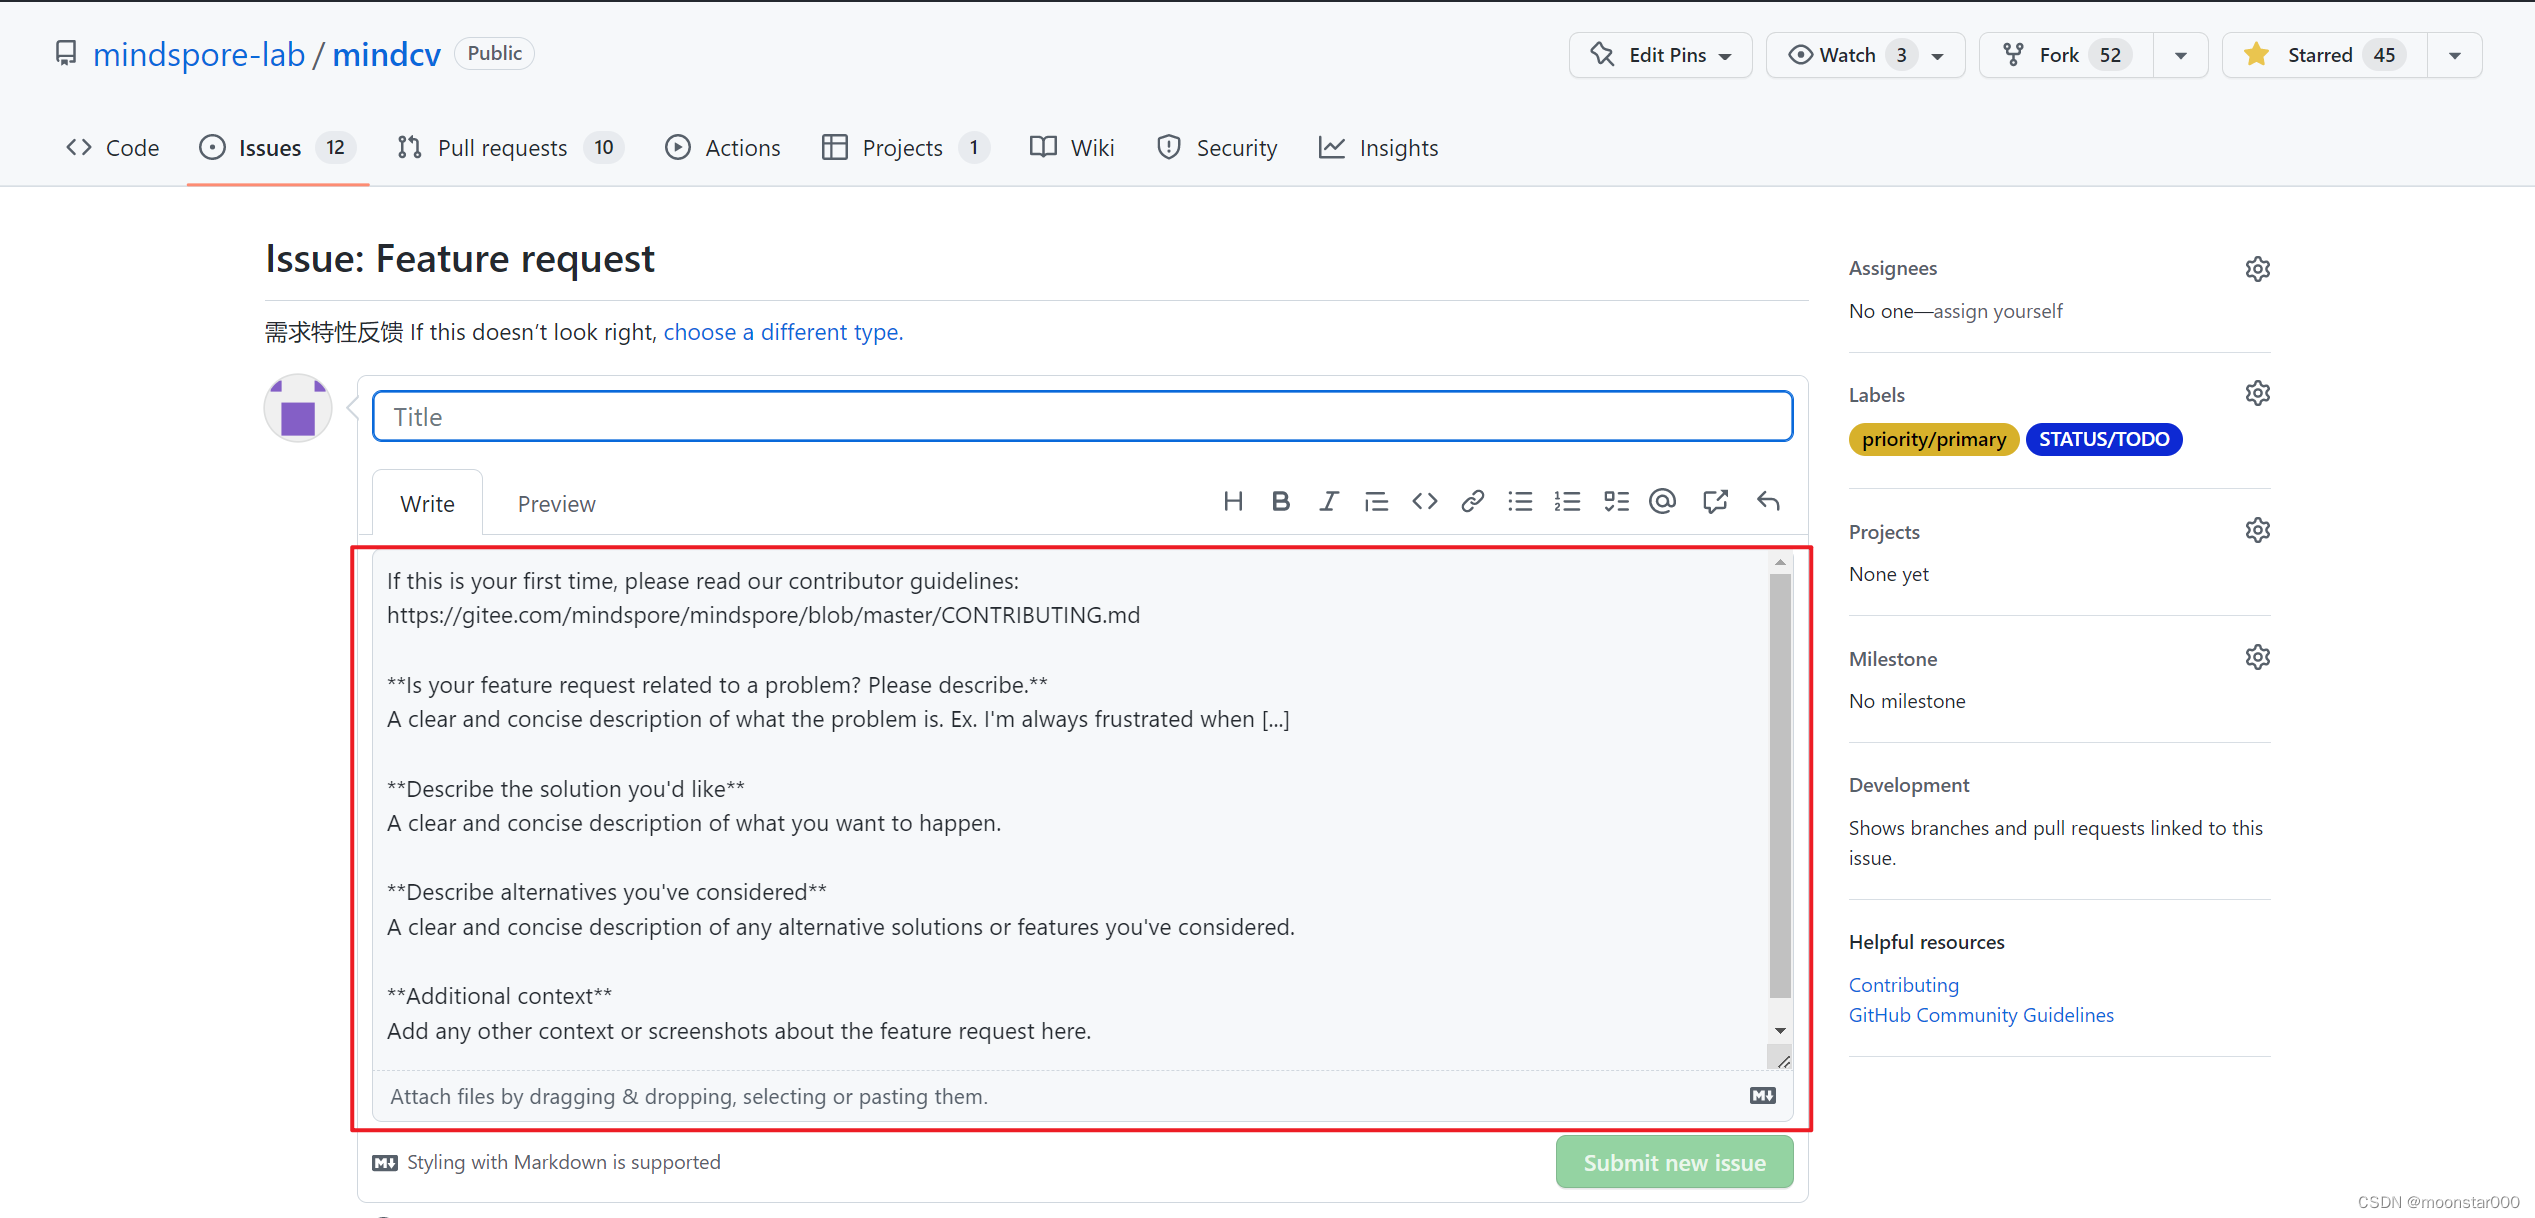Open the Issues tab
This screenshot has height=1218, width=2535.
click(277, 148)
